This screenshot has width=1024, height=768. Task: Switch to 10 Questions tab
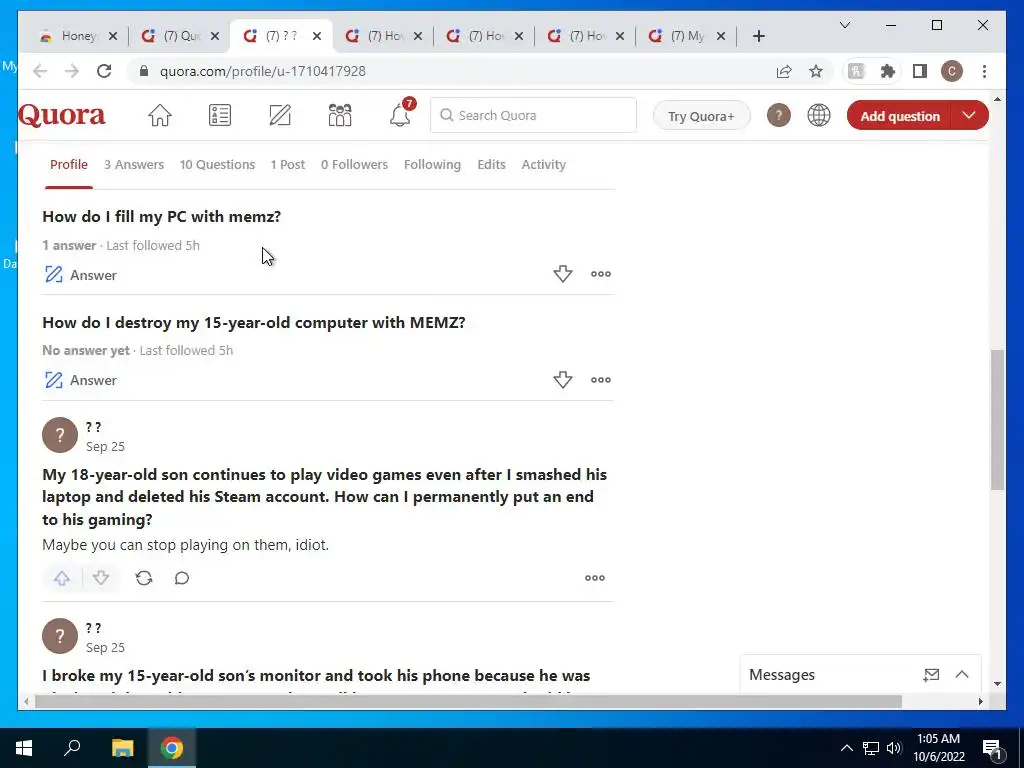pos(217,165)
